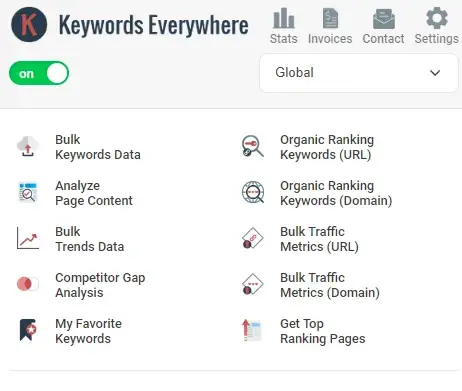Click the Bulk Traffic Metrics (URL) tag icon
The image size is (462, 391).
pos(252,238)
